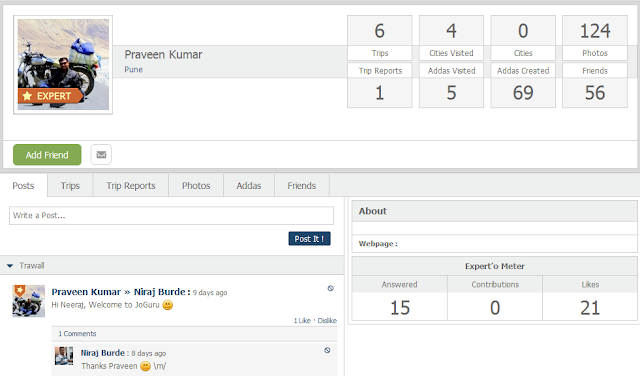This screenshot has width=640, height=376.
Task: Open the envelope message icon button
Action: pyautogui.click(x=101, y=155)
